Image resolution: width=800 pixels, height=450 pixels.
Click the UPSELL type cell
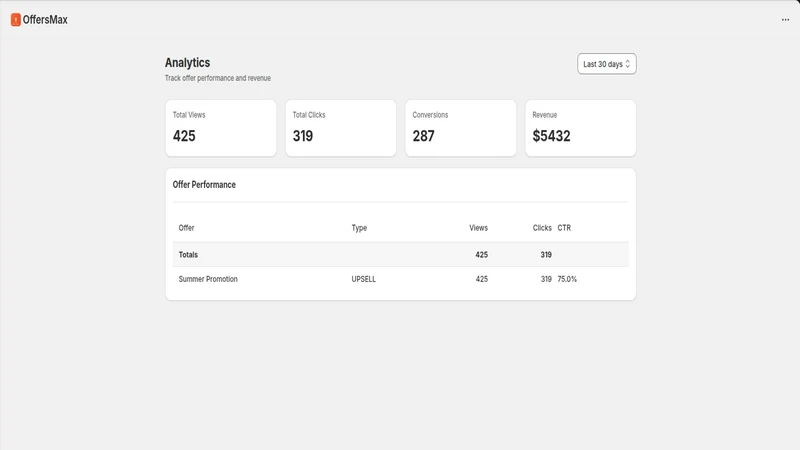click(x=364, y=279)
